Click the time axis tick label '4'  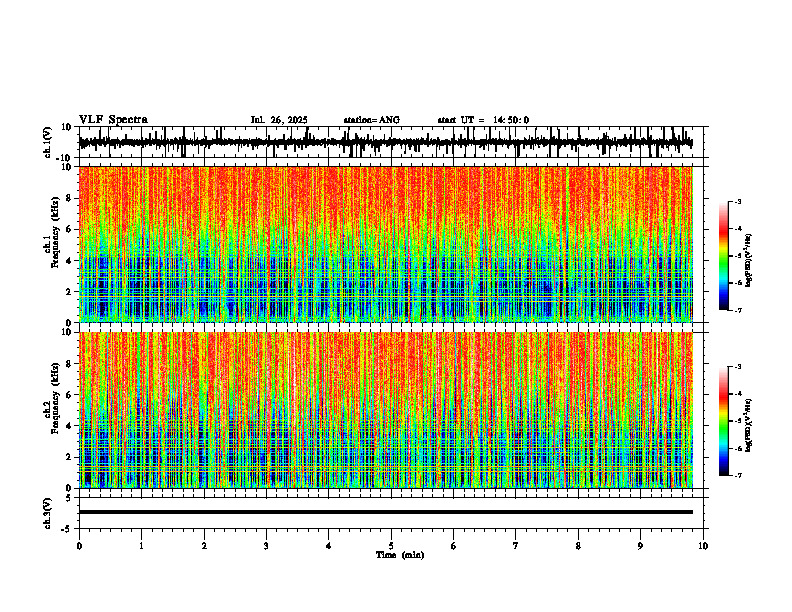pos(329,546)
